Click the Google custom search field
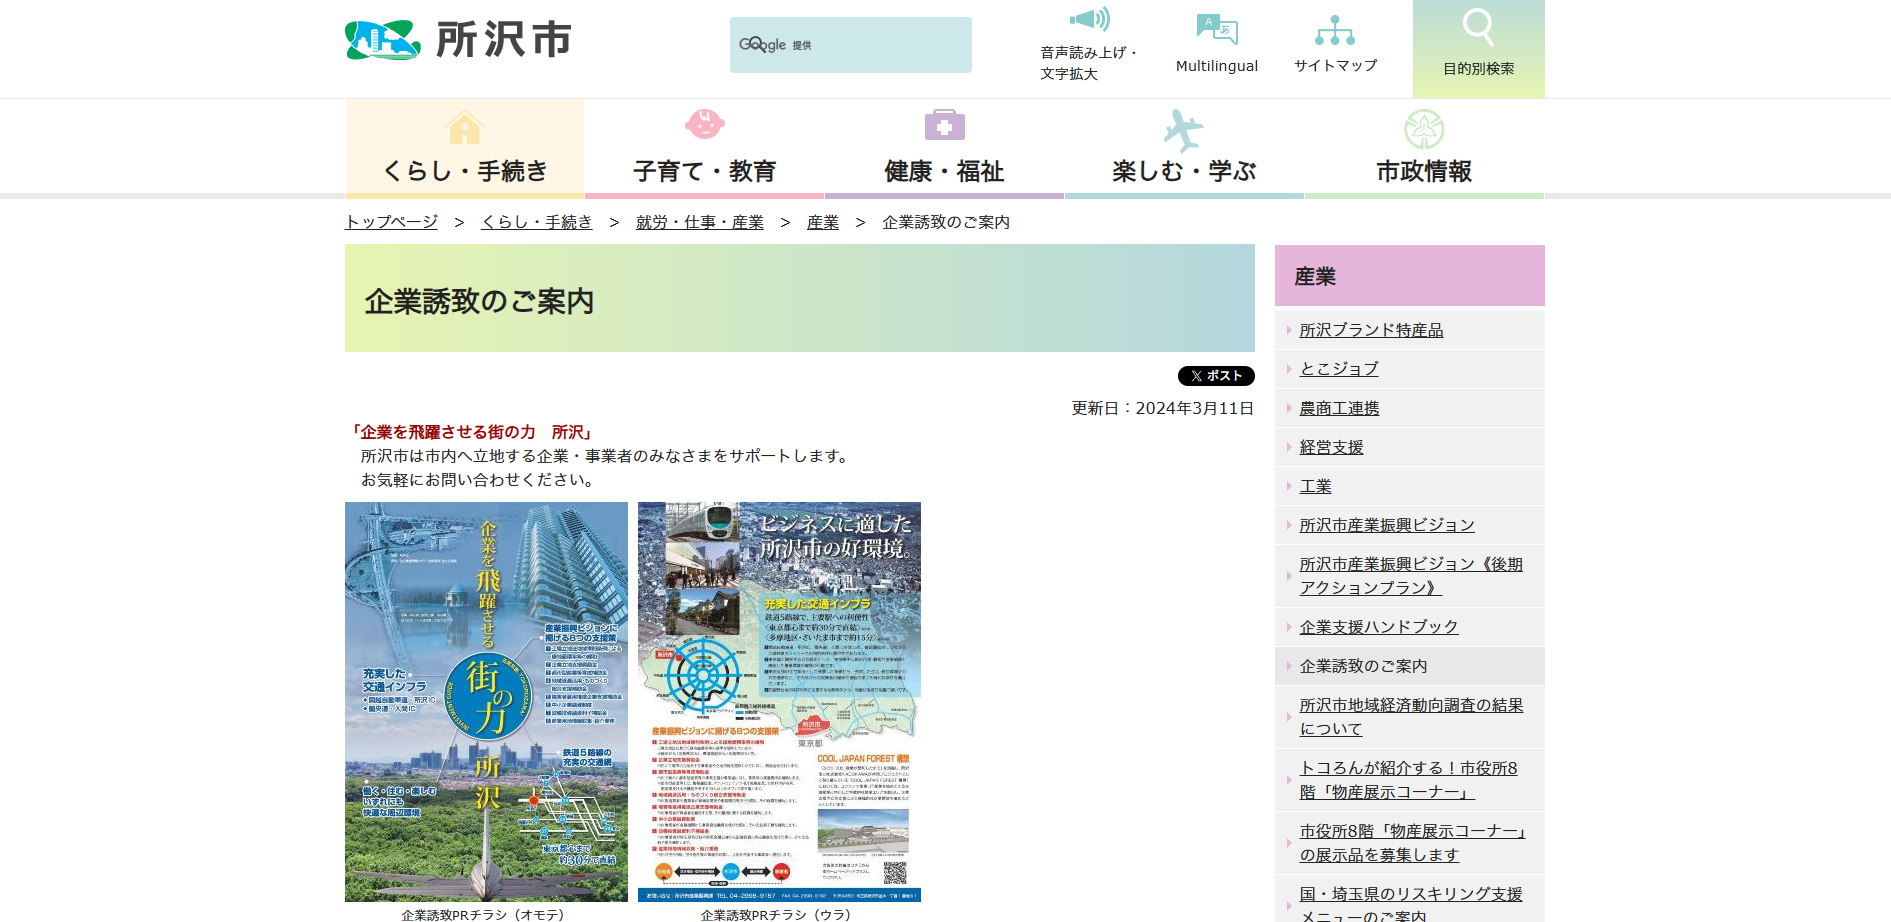The image size is (1891, 922). point(851,45)
